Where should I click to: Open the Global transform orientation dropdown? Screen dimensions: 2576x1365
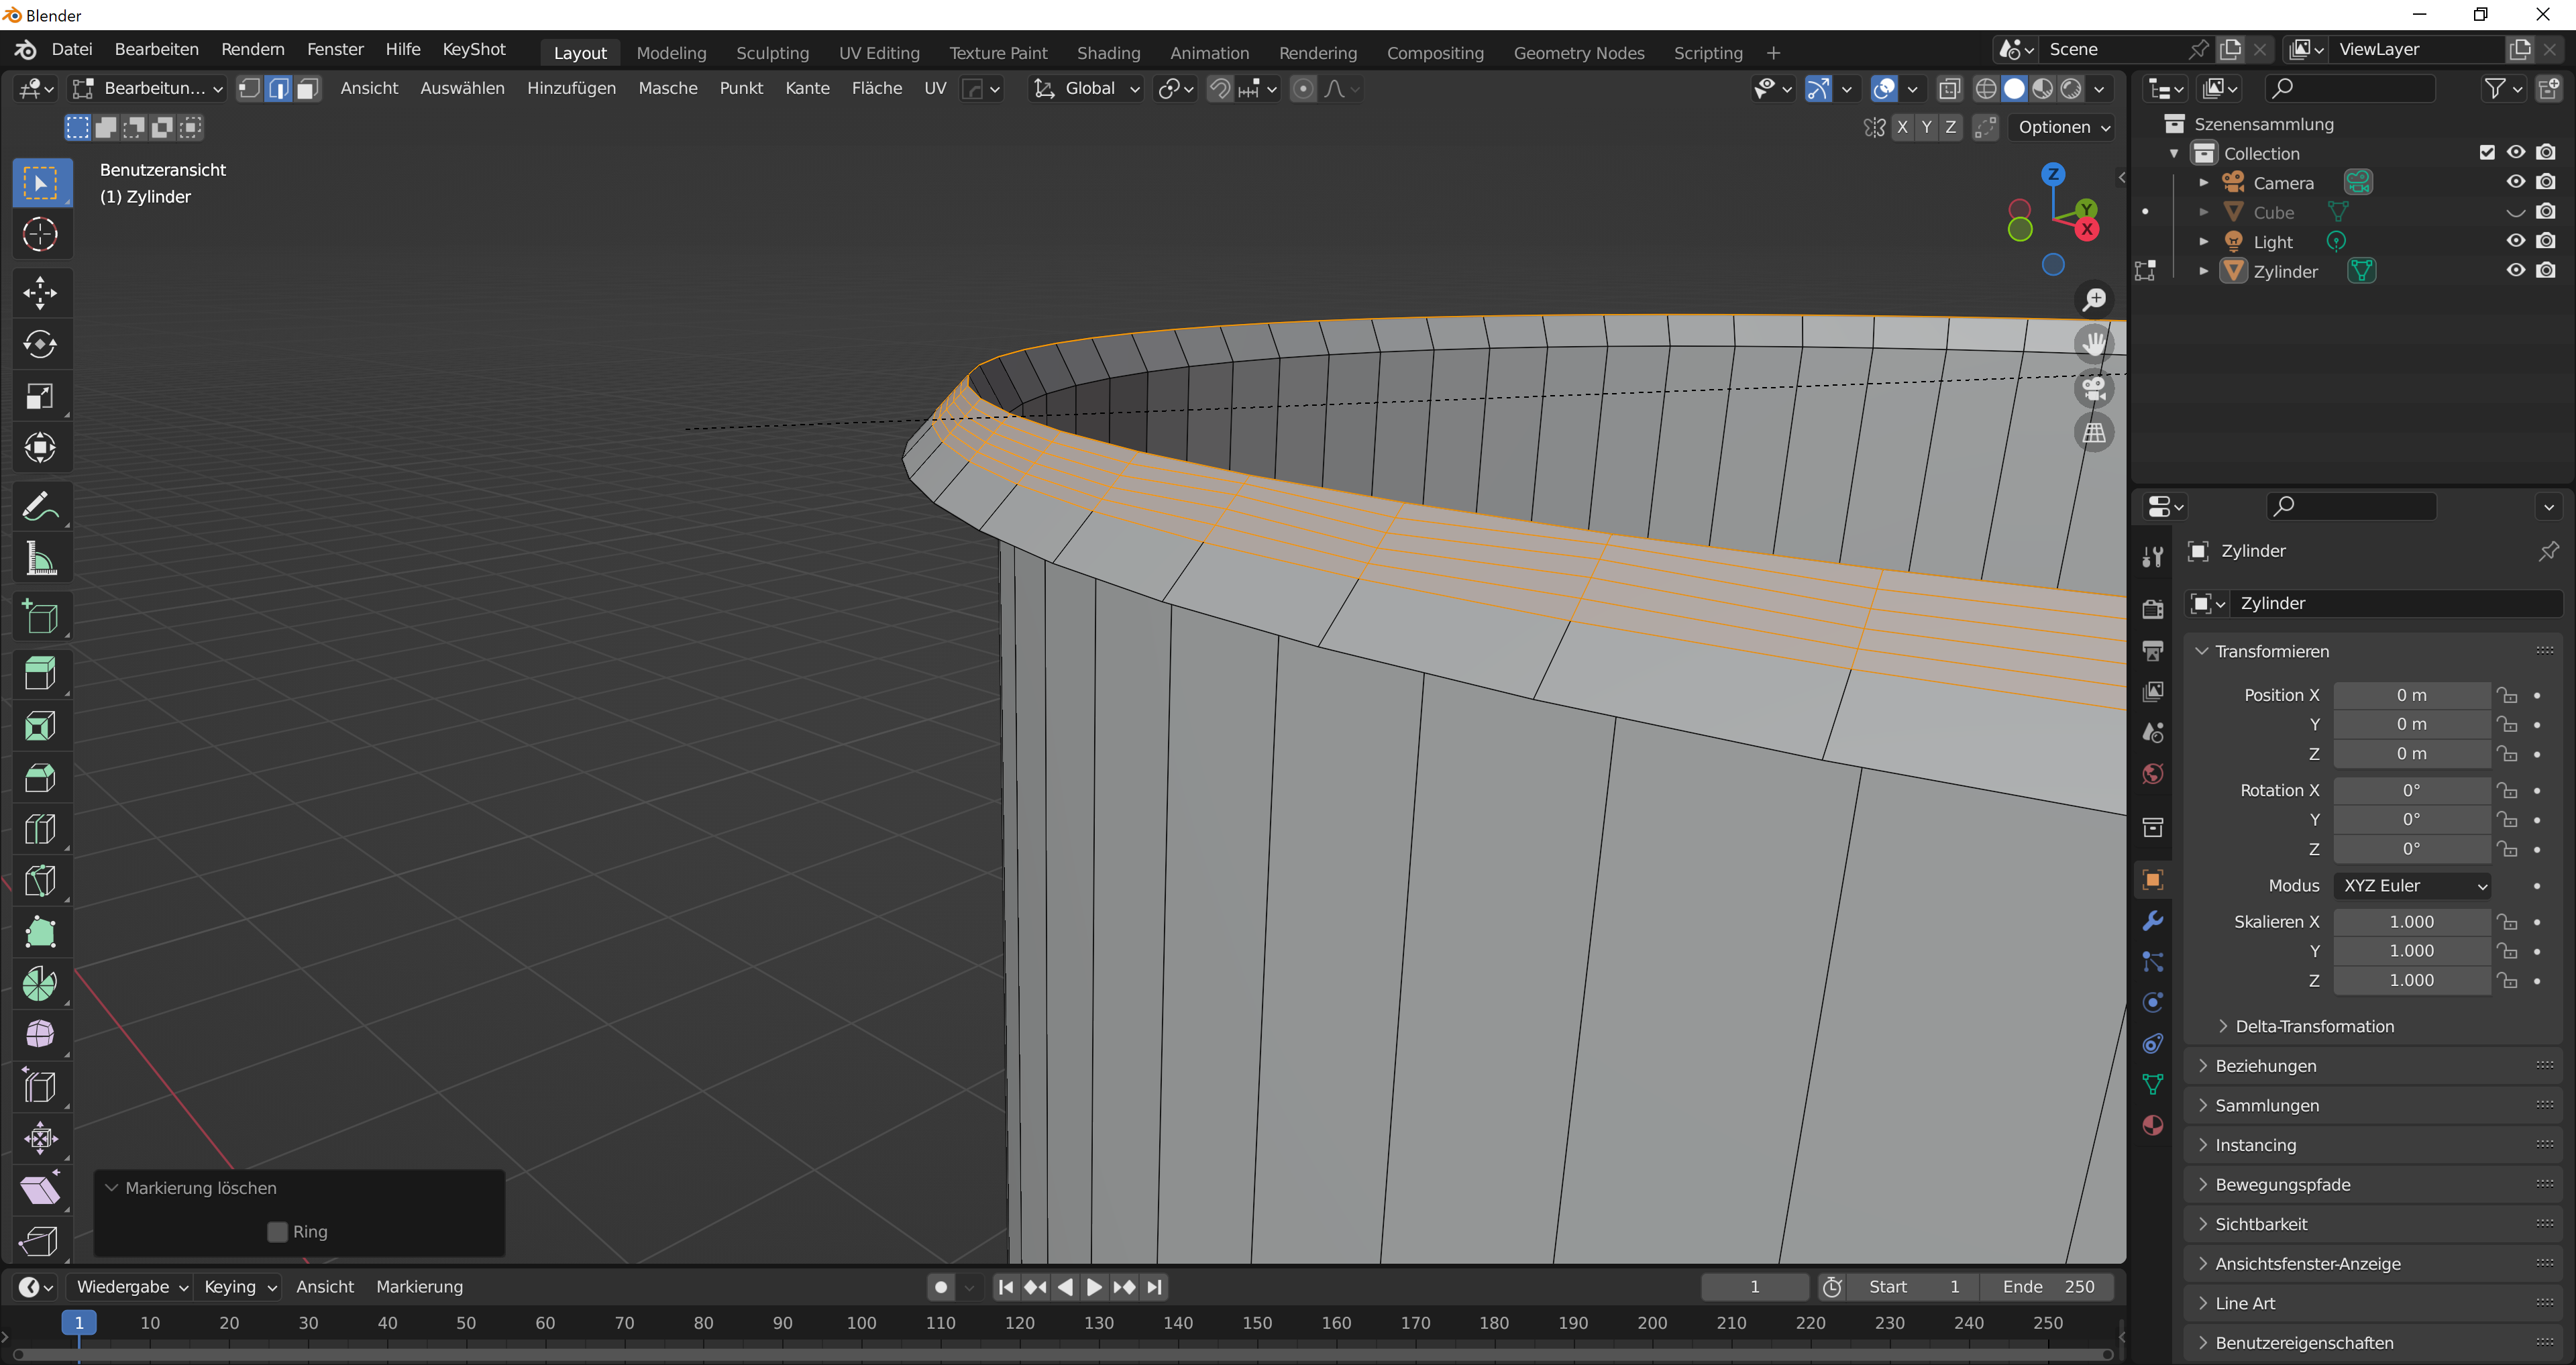click(x=1088, y=89)
